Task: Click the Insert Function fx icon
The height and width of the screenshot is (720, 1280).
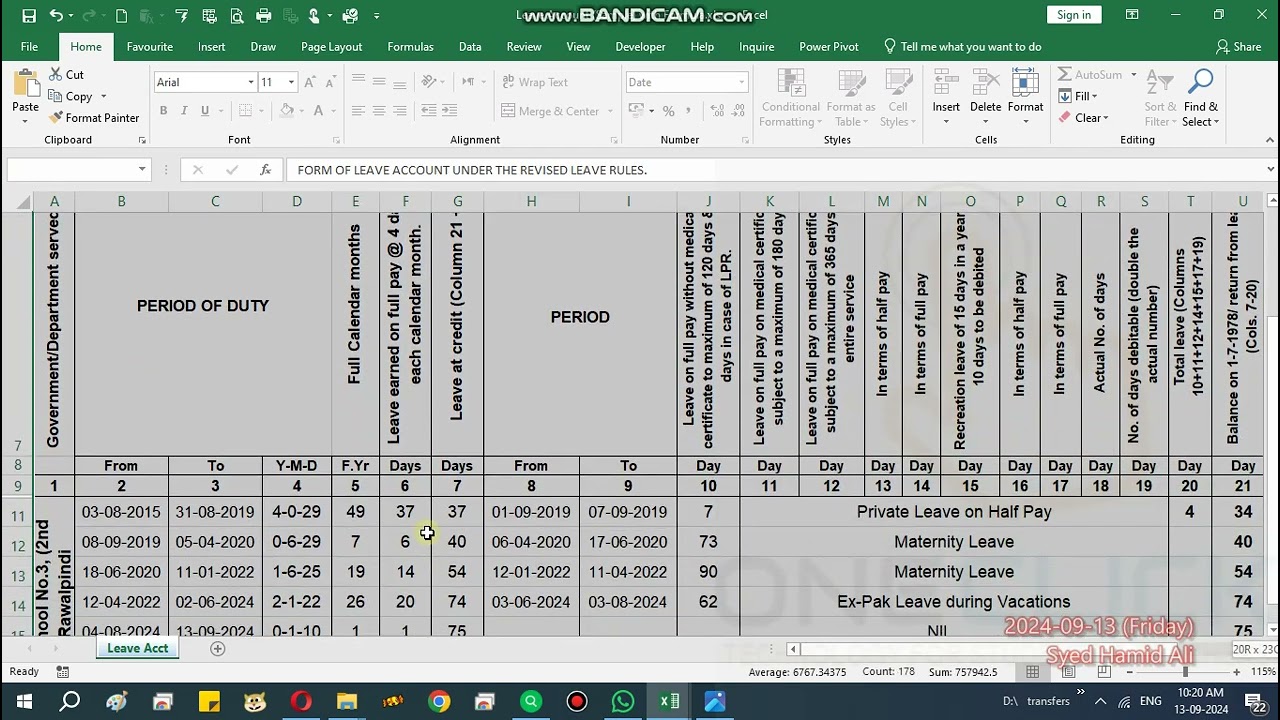Action: tap(265, 170)
